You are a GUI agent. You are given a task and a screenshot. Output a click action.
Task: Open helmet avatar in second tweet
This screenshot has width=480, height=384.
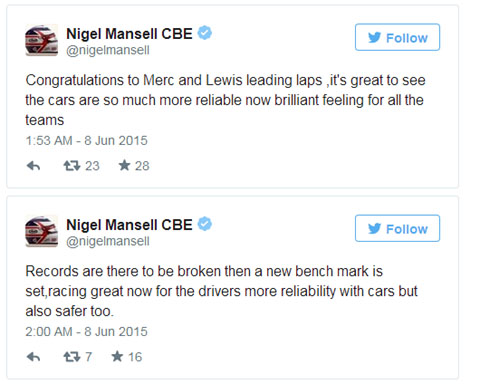coord(42,231)
